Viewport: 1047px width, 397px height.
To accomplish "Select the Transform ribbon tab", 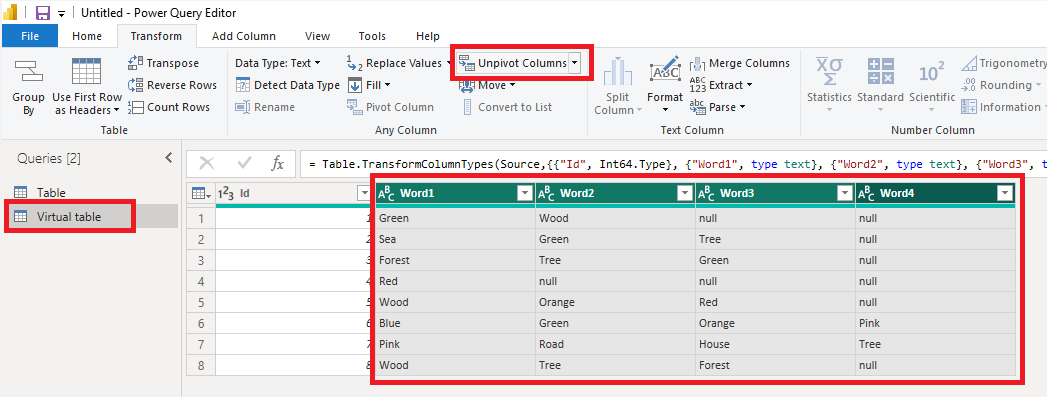I will (156, 36).
